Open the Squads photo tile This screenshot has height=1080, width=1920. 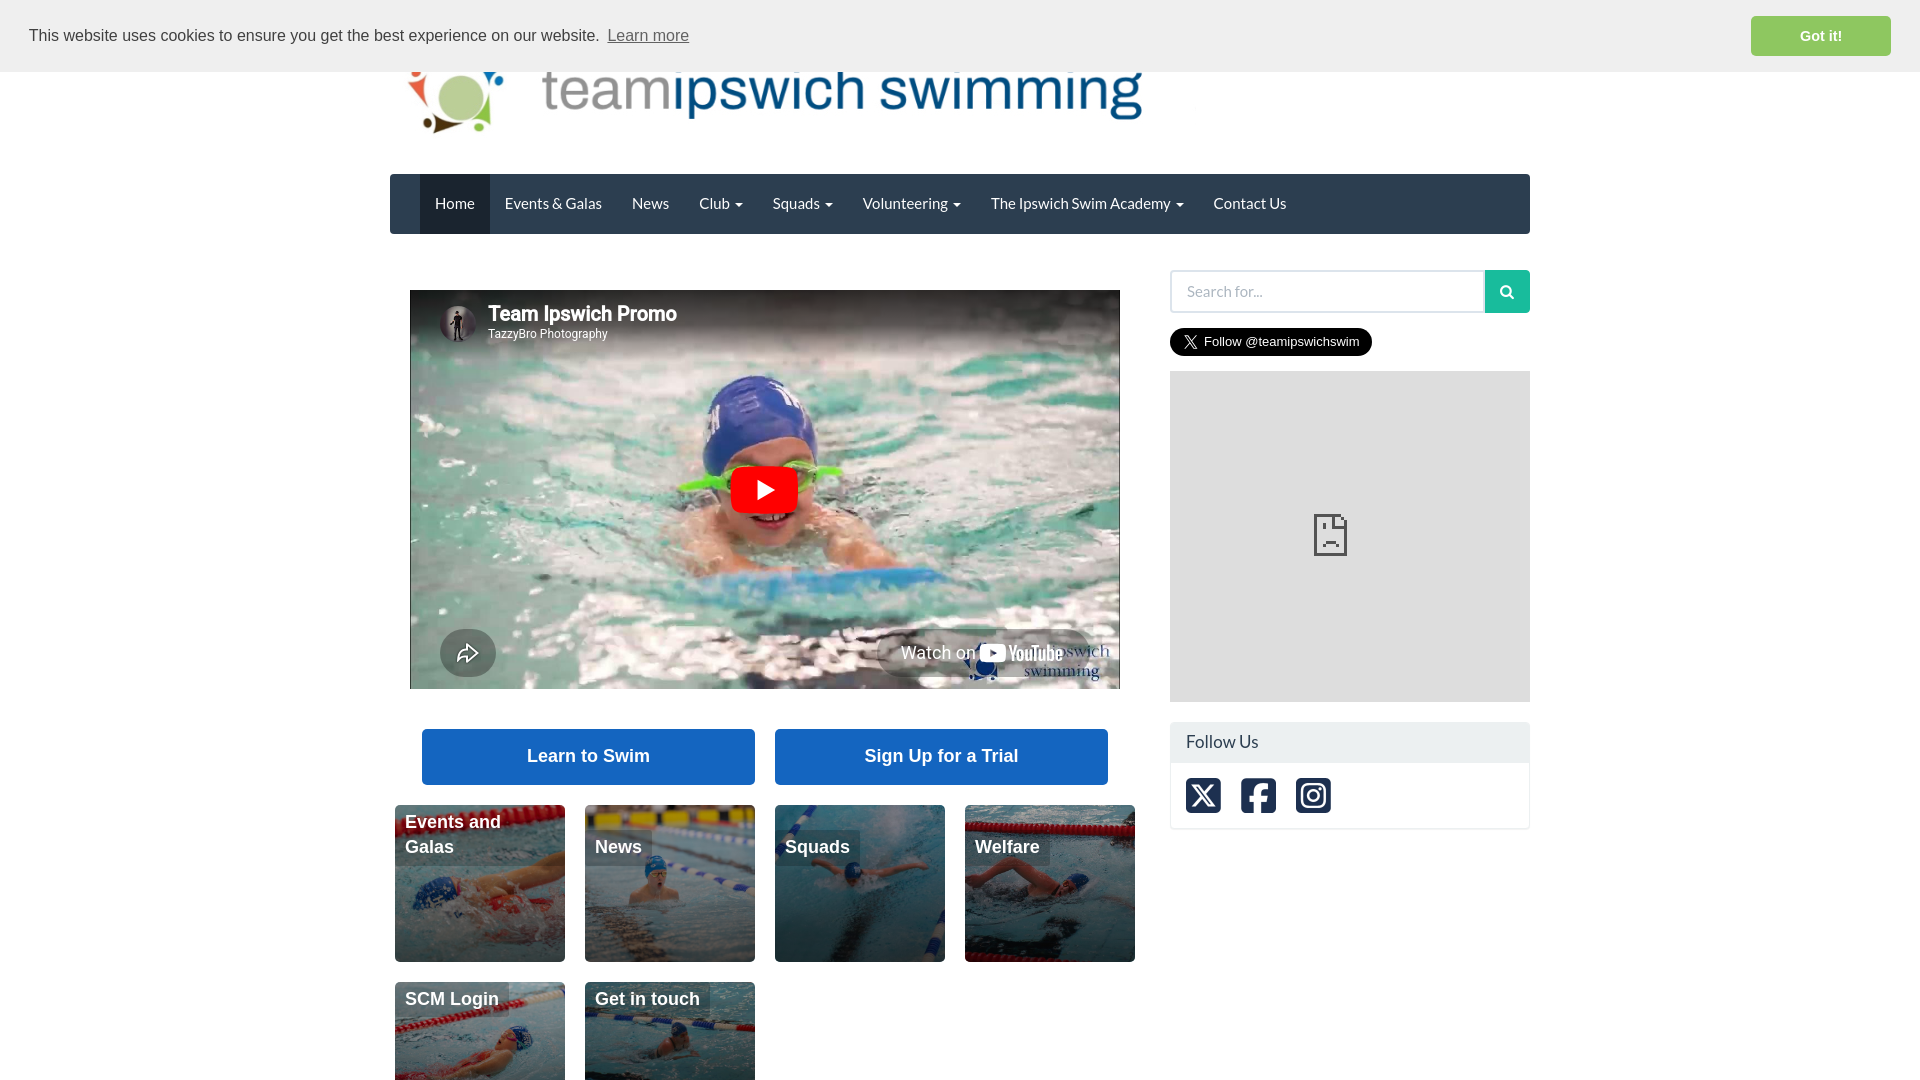point(860,883)
